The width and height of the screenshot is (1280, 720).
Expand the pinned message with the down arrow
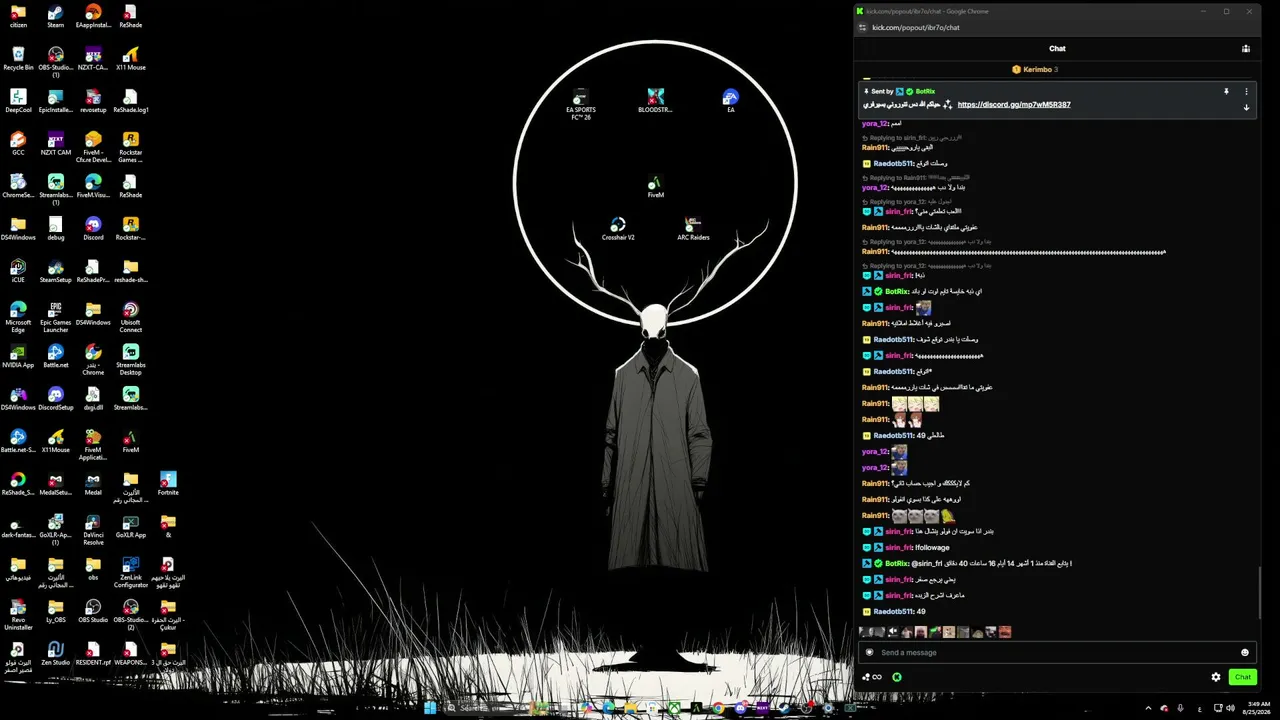click(1246, 107)
